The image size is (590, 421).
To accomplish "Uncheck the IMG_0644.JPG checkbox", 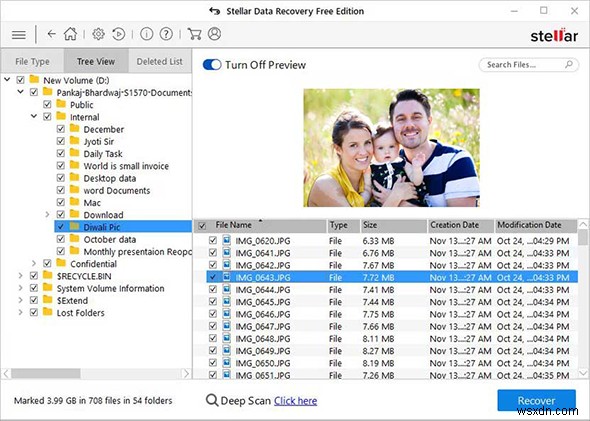I will click(x=213, y=289).
